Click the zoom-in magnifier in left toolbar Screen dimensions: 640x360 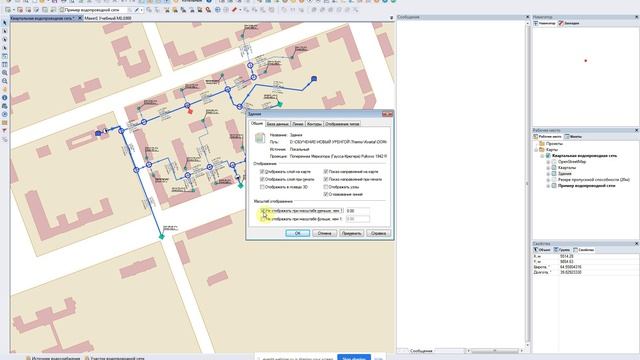pyautogui.click(x=5, y=73)
